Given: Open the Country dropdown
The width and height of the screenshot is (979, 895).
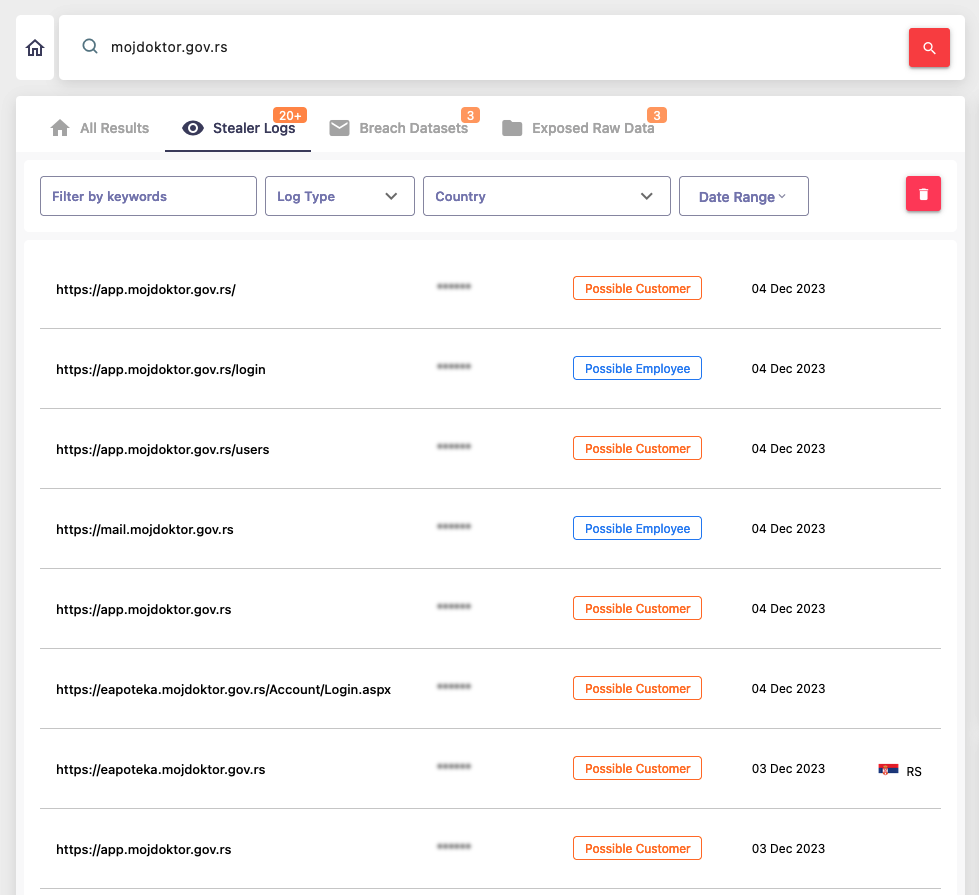Looking at the screenshot, I should coord(547,196).
